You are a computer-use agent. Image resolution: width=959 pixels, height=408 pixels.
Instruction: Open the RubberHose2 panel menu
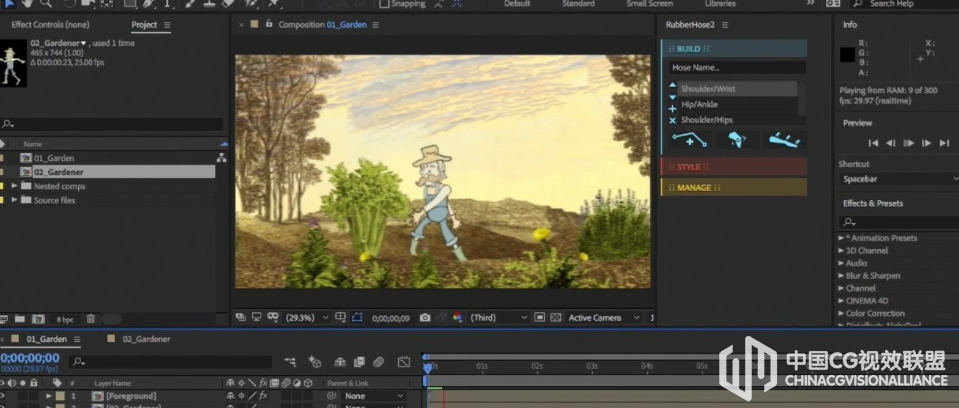[725, 25]
